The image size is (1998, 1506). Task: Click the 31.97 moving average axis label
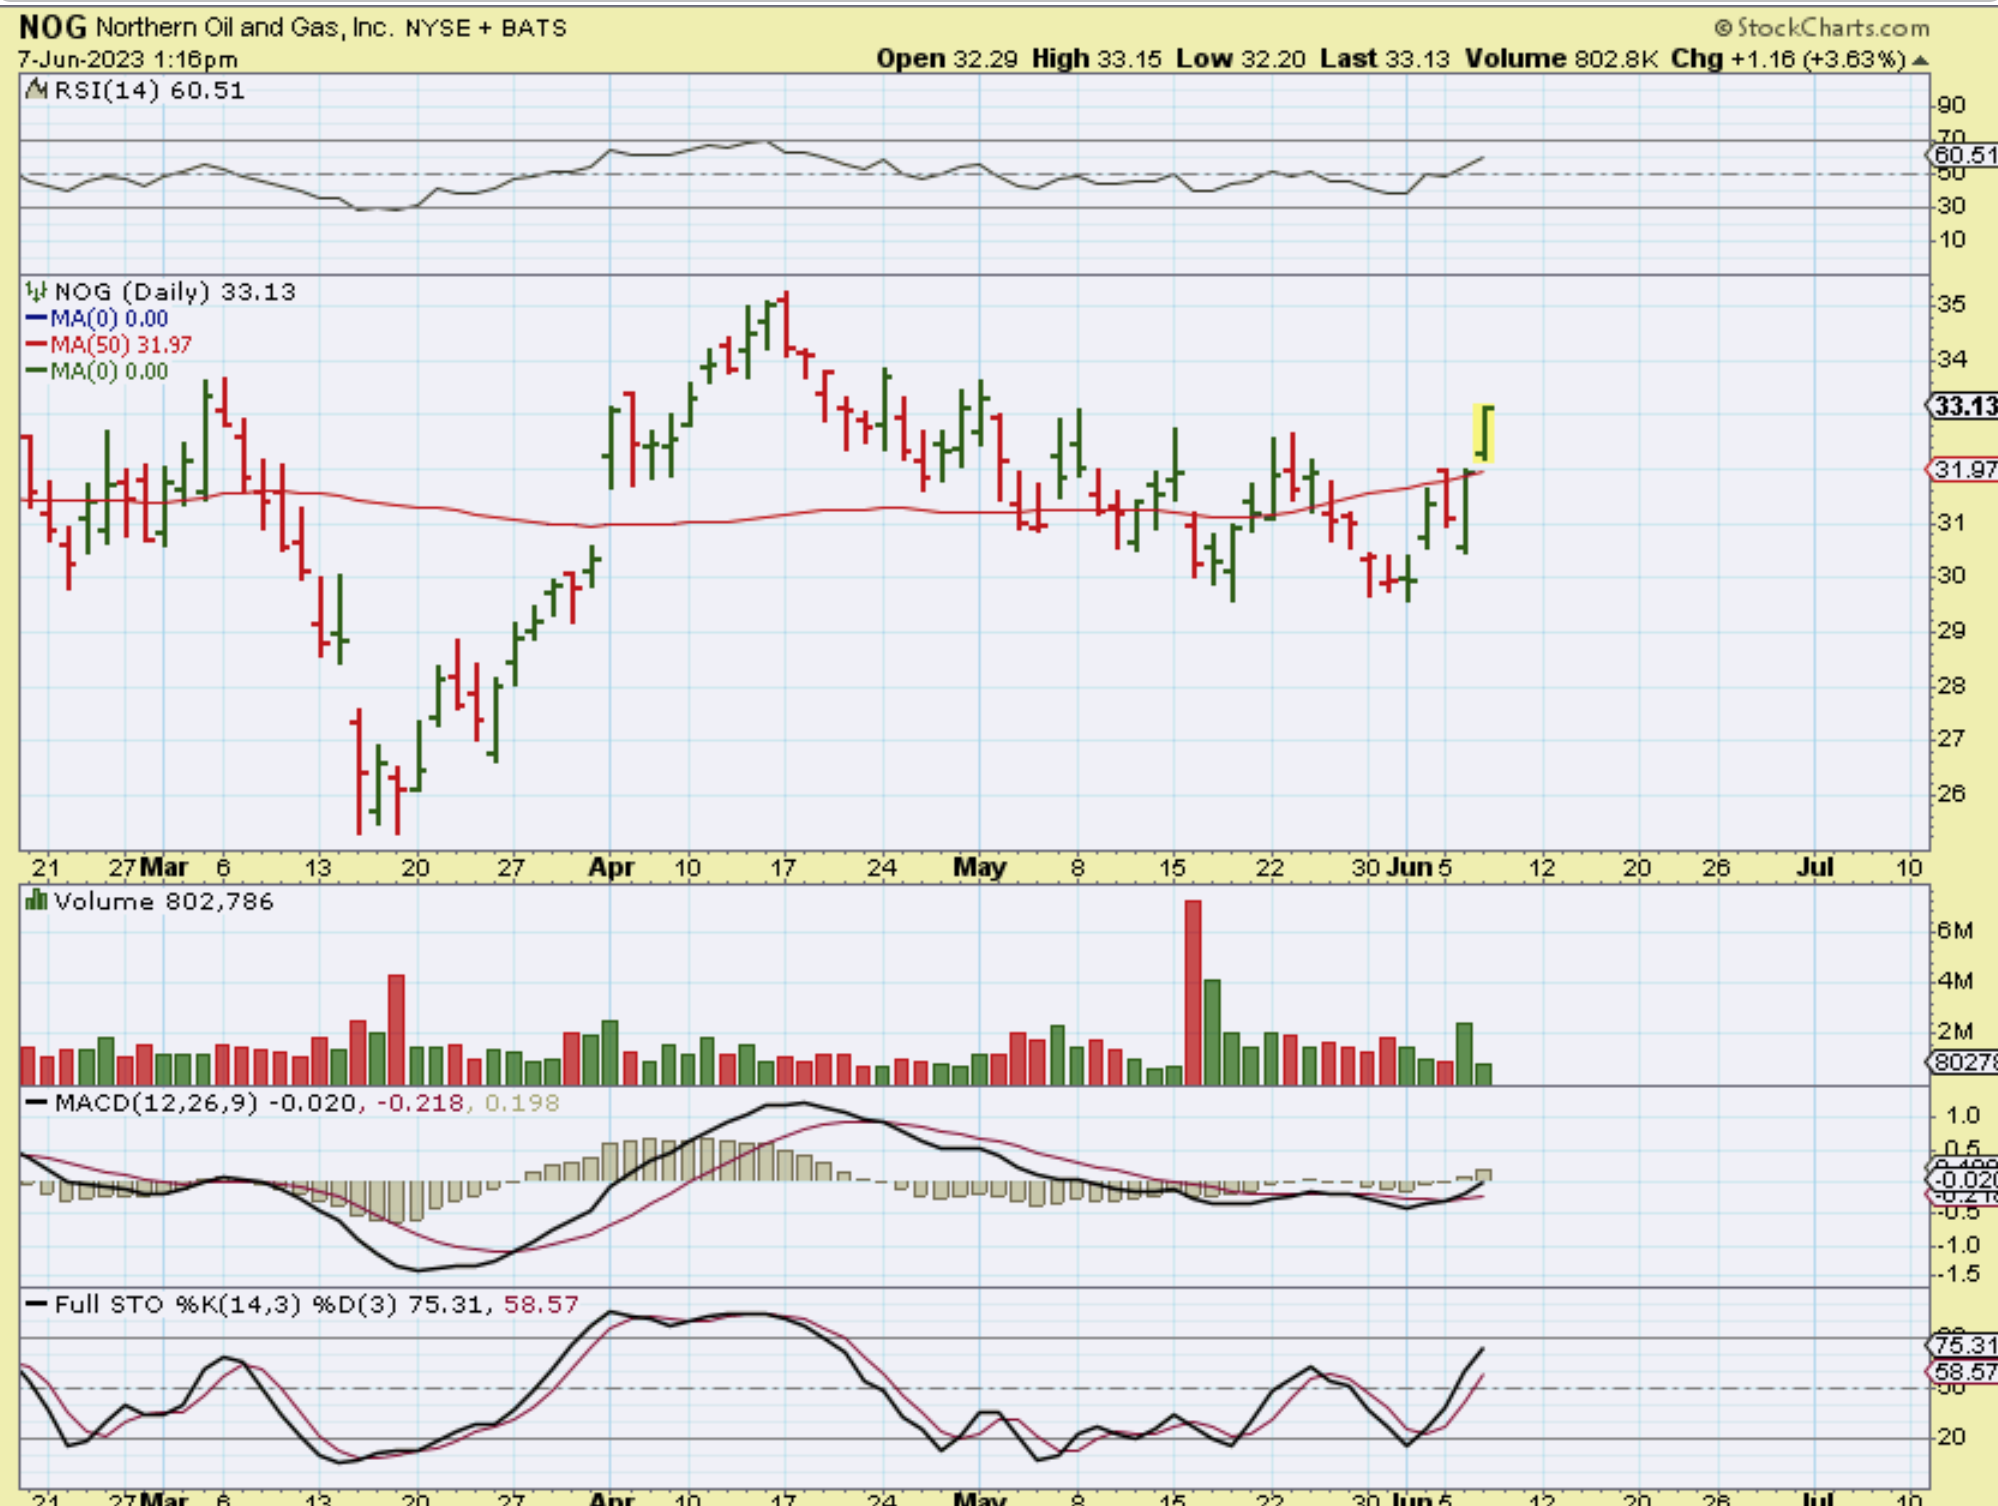1964,469
